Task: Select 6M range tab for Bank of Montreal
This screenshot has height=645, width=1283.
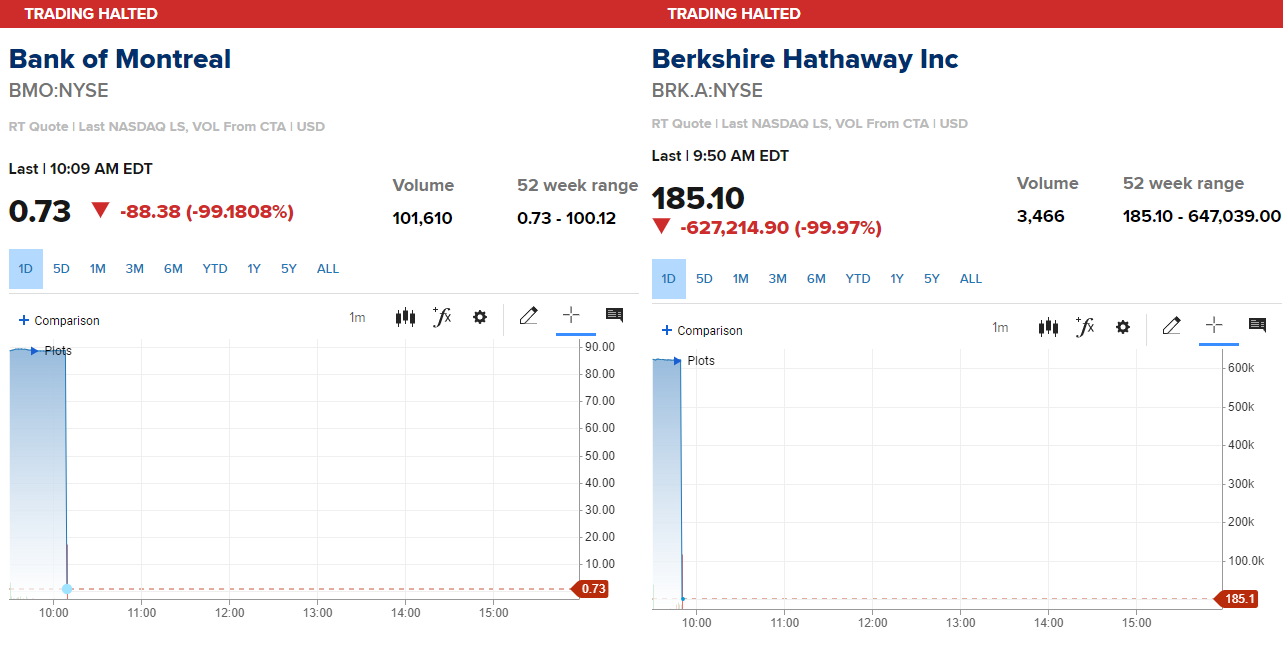Action: coord(173,269)
